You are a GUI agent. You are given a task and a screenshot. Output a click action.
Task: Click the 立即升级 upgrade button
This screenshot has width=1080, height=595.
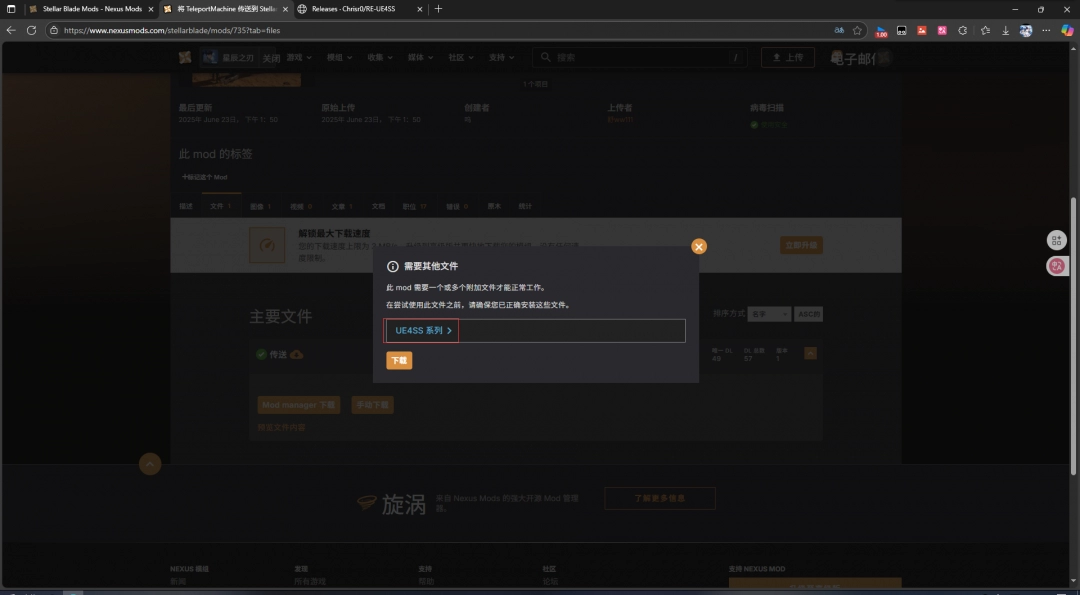pyautogui.click(x=800, y=244)
